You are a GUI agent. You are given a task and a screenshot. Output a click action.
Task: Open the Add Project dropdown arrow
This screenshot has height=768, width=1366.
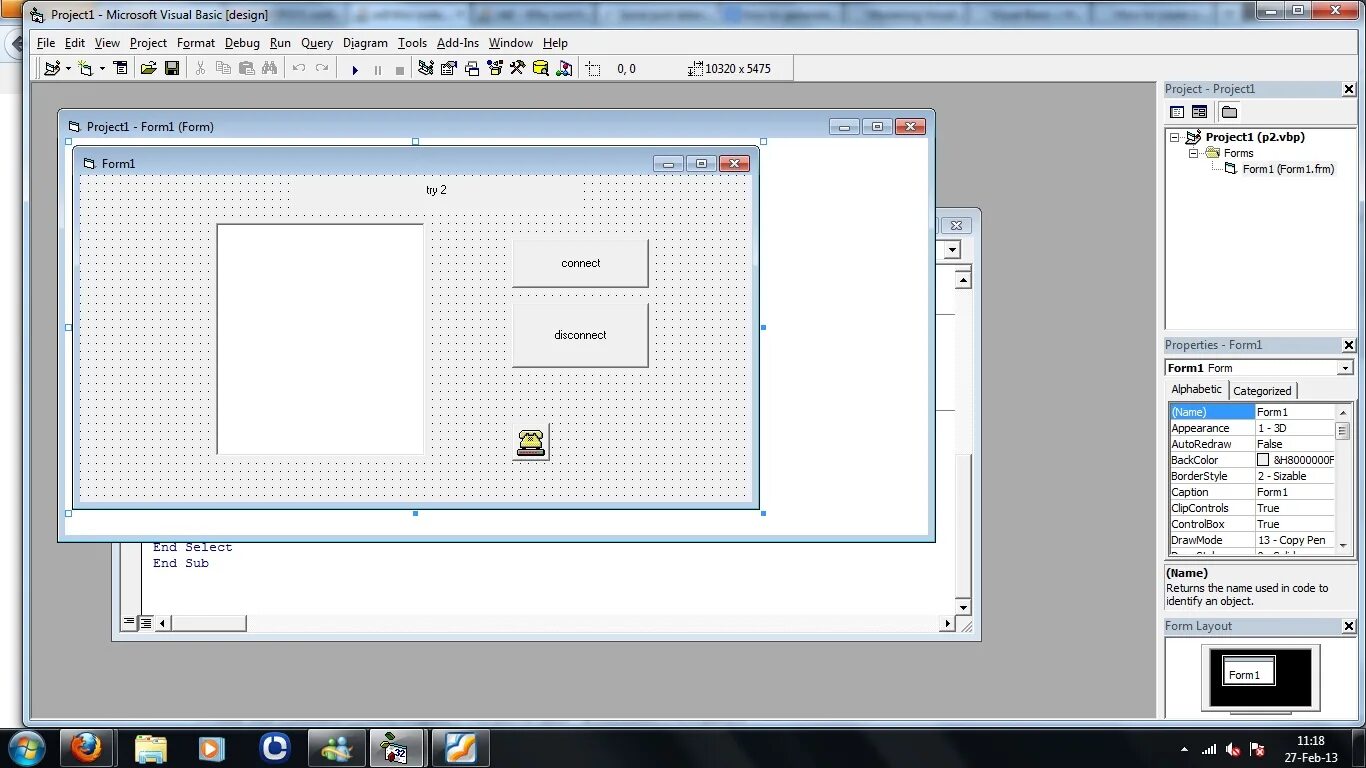67,69
